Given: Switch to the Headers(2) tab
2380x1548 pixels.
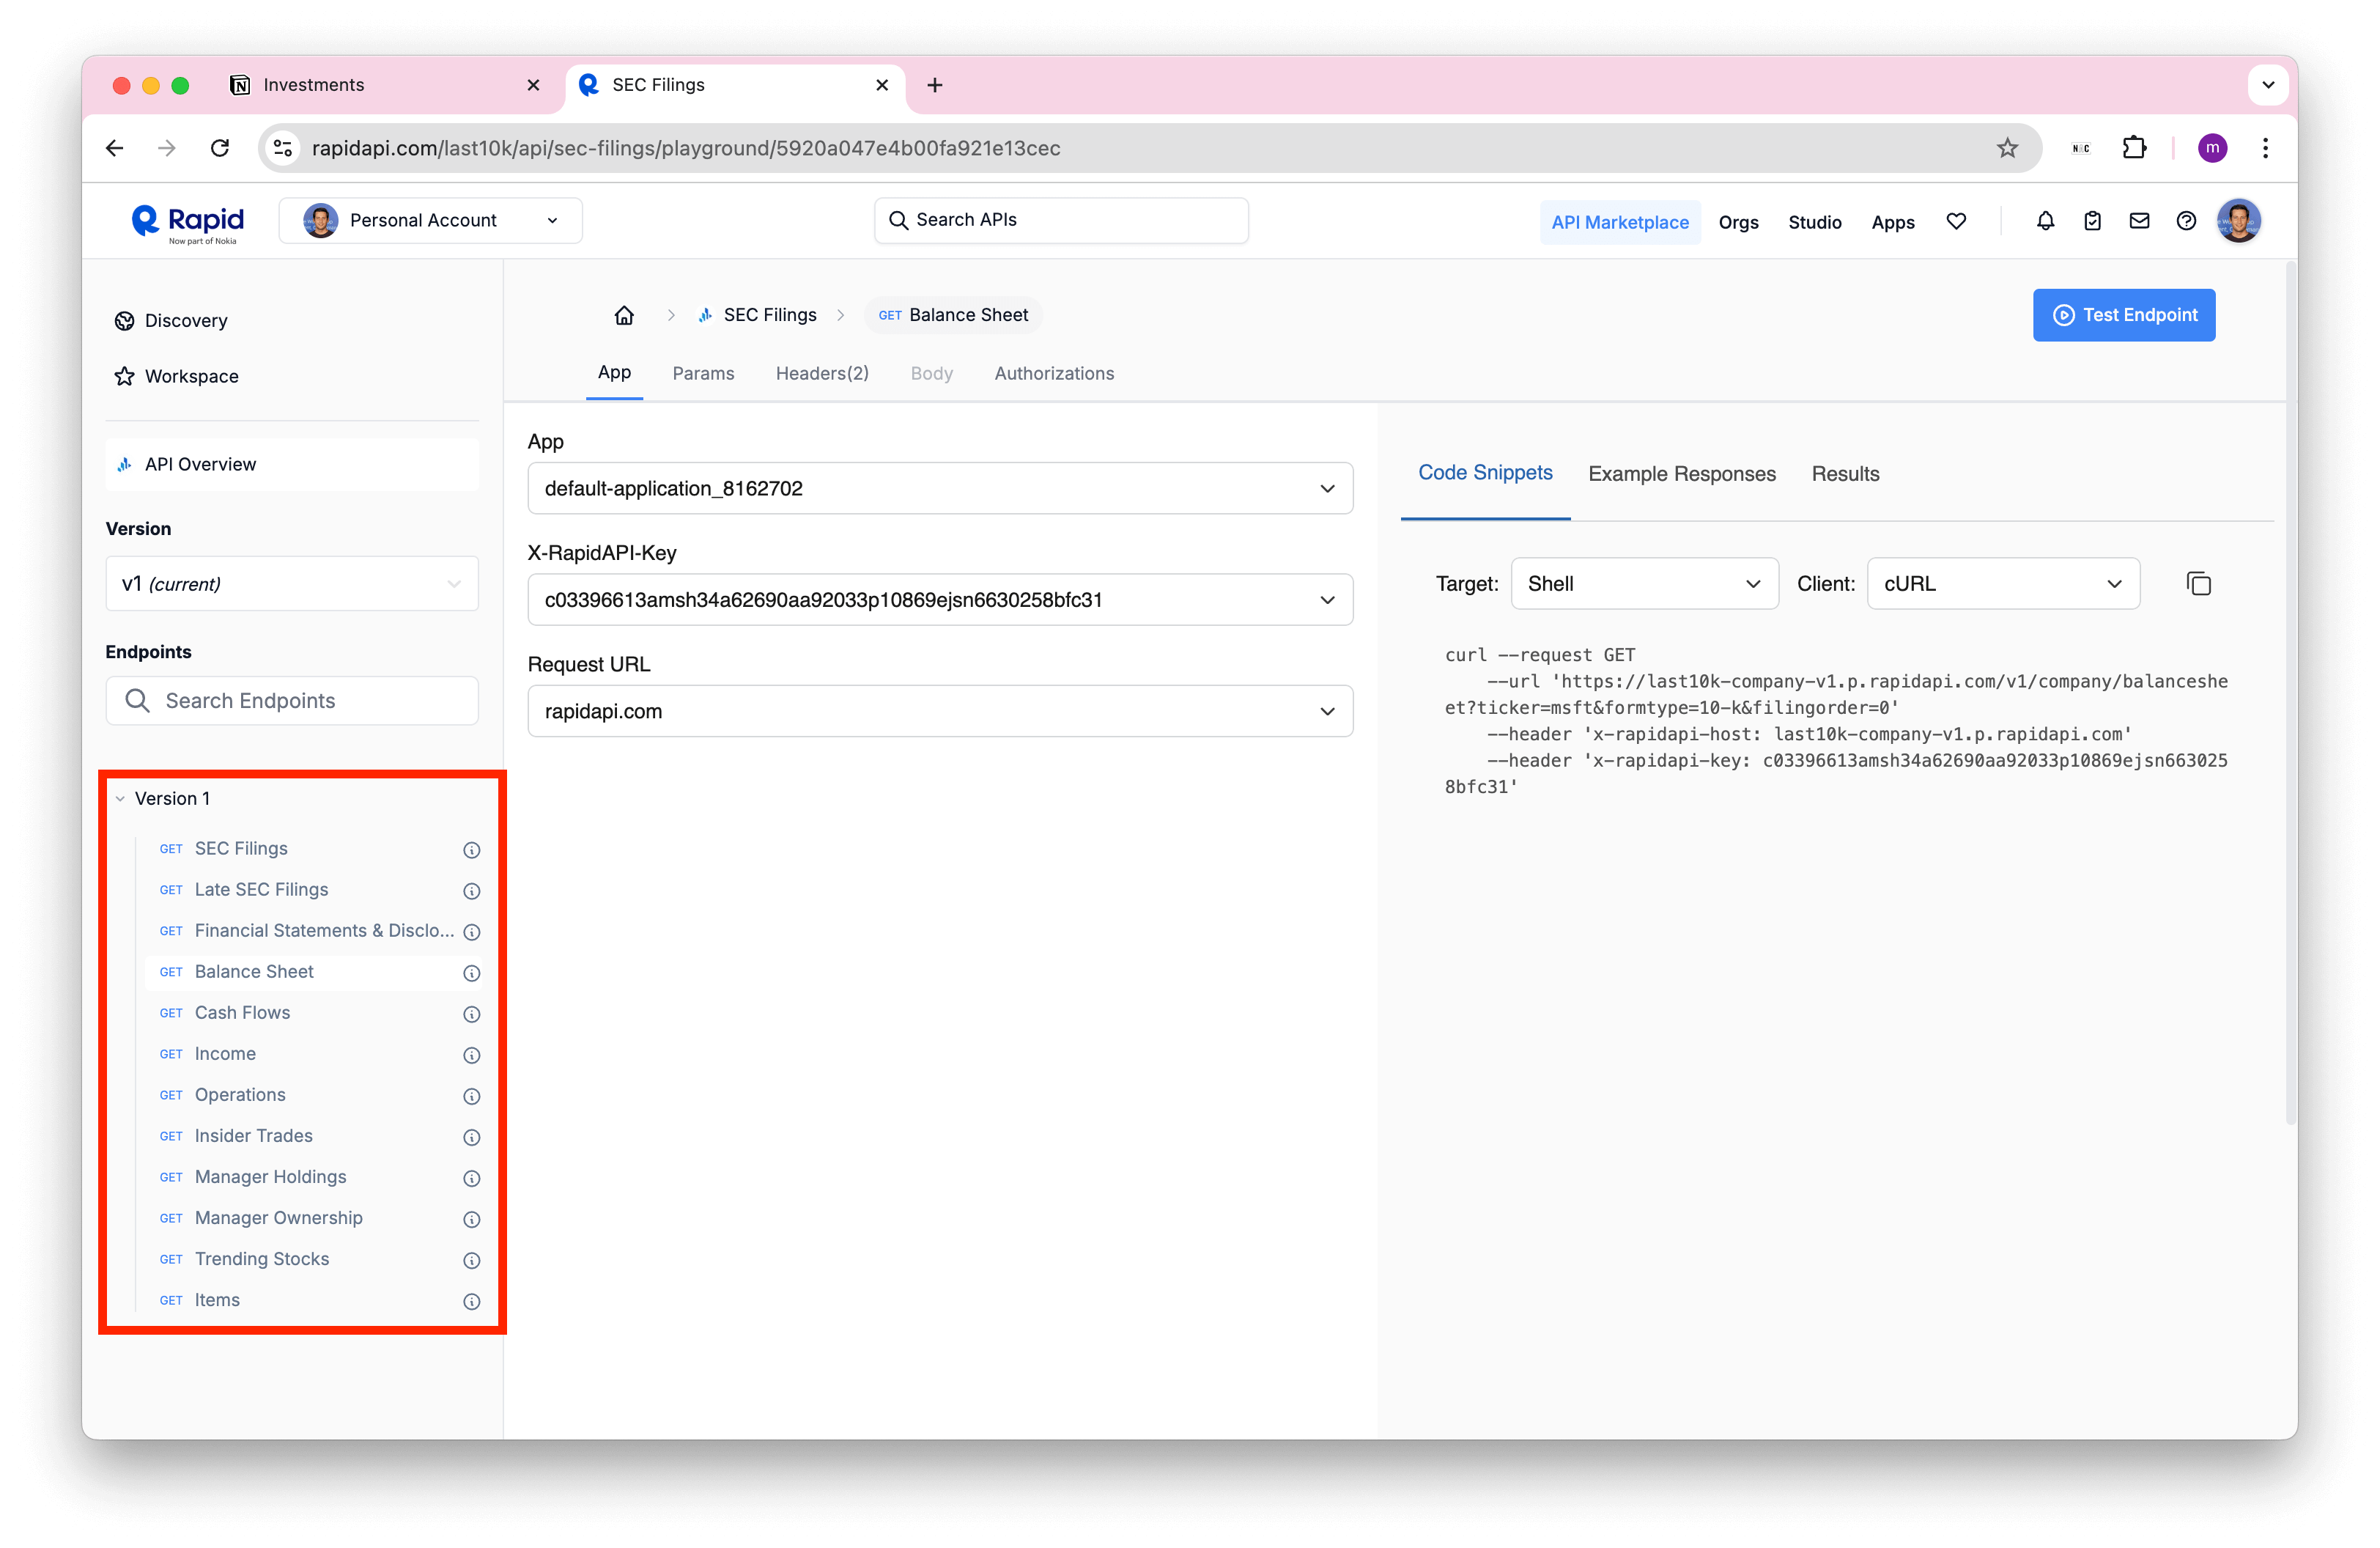Looking at the screenshot, I should click(822, 373).
